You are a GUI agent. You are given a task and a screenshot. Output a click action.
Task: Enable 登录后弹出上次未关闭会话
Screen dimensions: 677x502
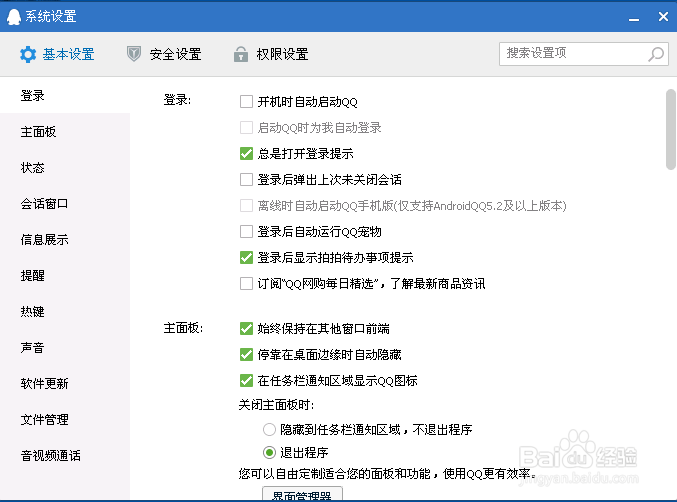coord(246,180)
